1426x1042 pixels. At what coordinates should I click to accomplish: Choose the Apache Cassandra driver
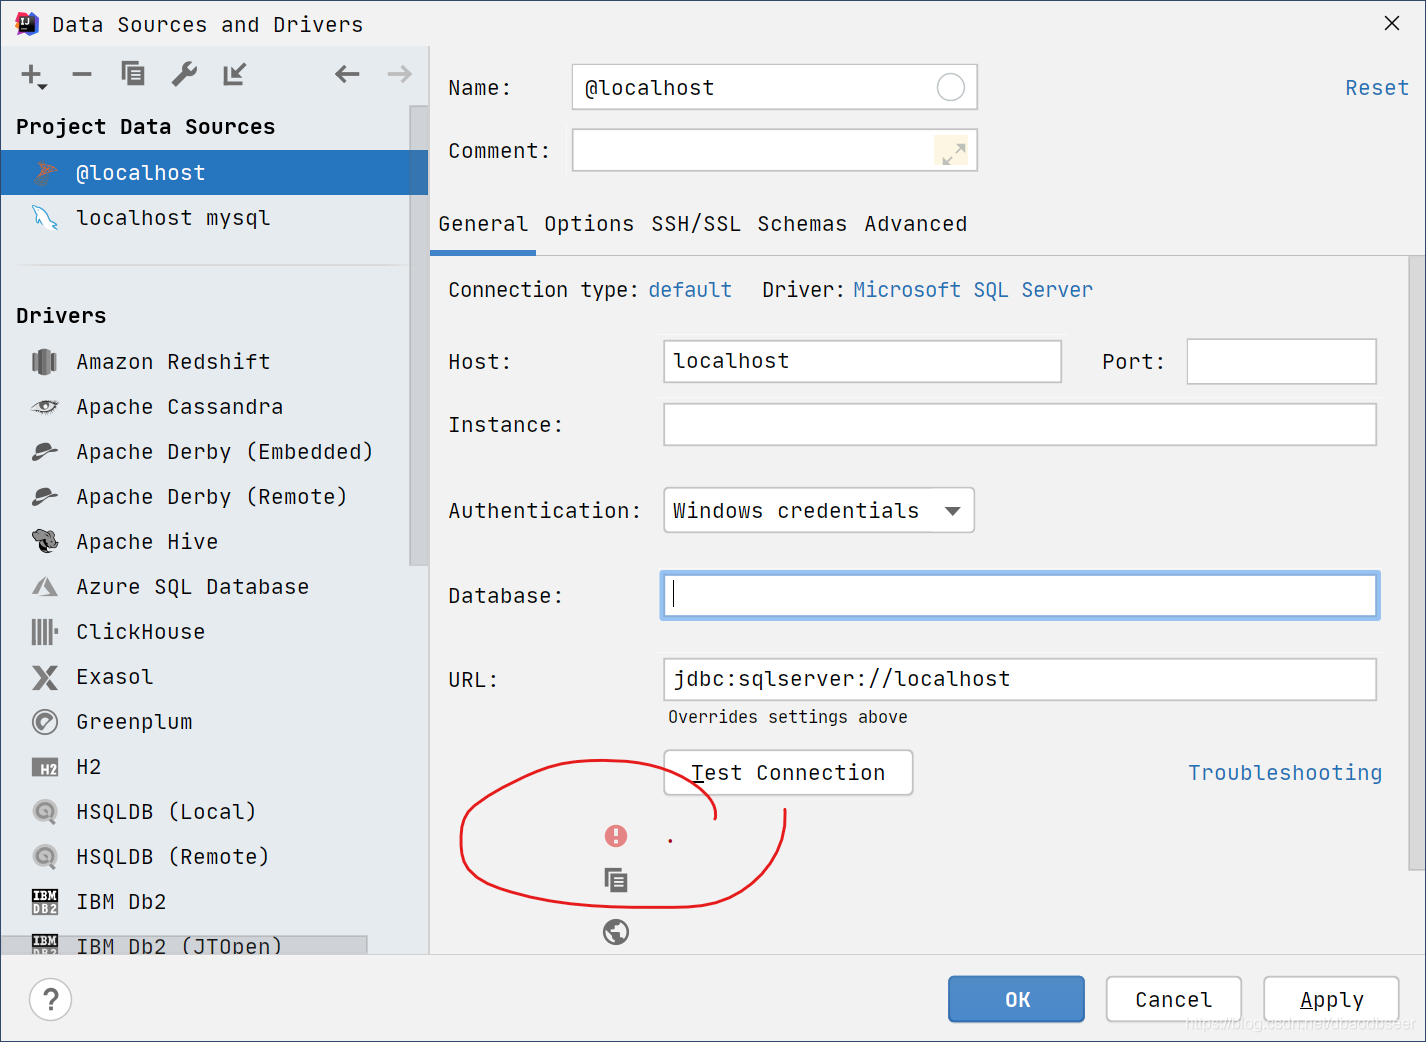[205, 407]
